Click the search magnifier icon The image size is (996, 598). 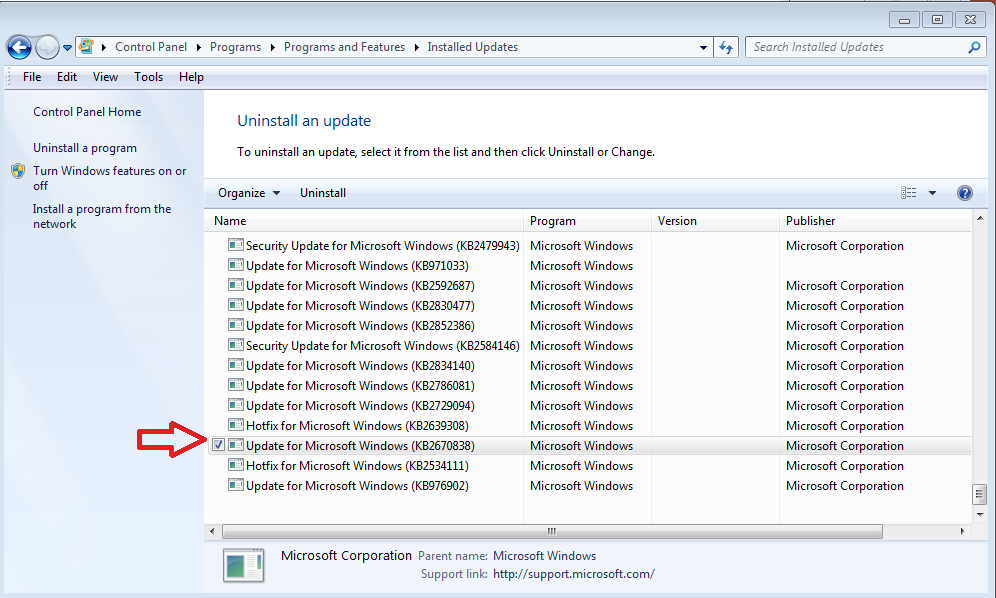(975, 47)
